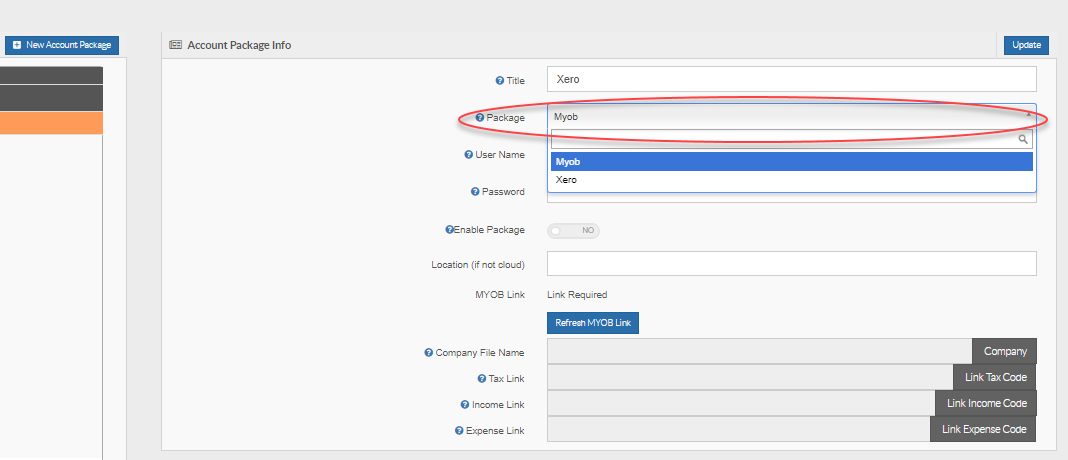1068x460 pixels.
Task: Click the Income Link field
Action: click(741, 403)
